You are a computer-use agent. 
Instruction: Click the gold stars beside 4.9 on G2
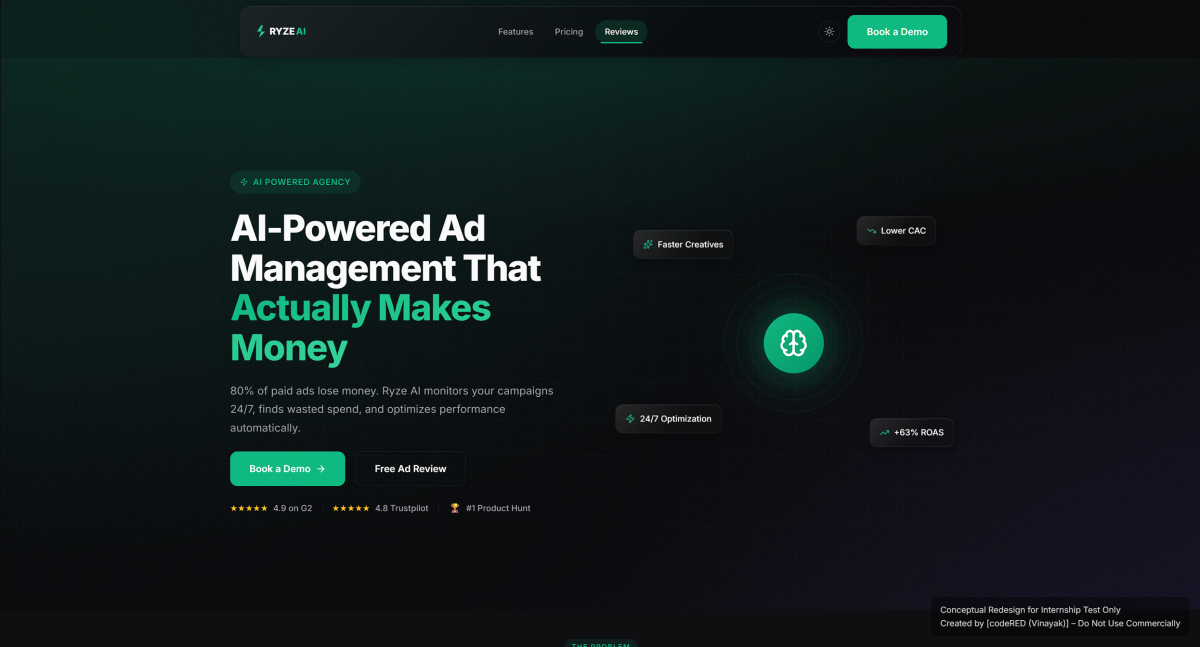[249, 508]
